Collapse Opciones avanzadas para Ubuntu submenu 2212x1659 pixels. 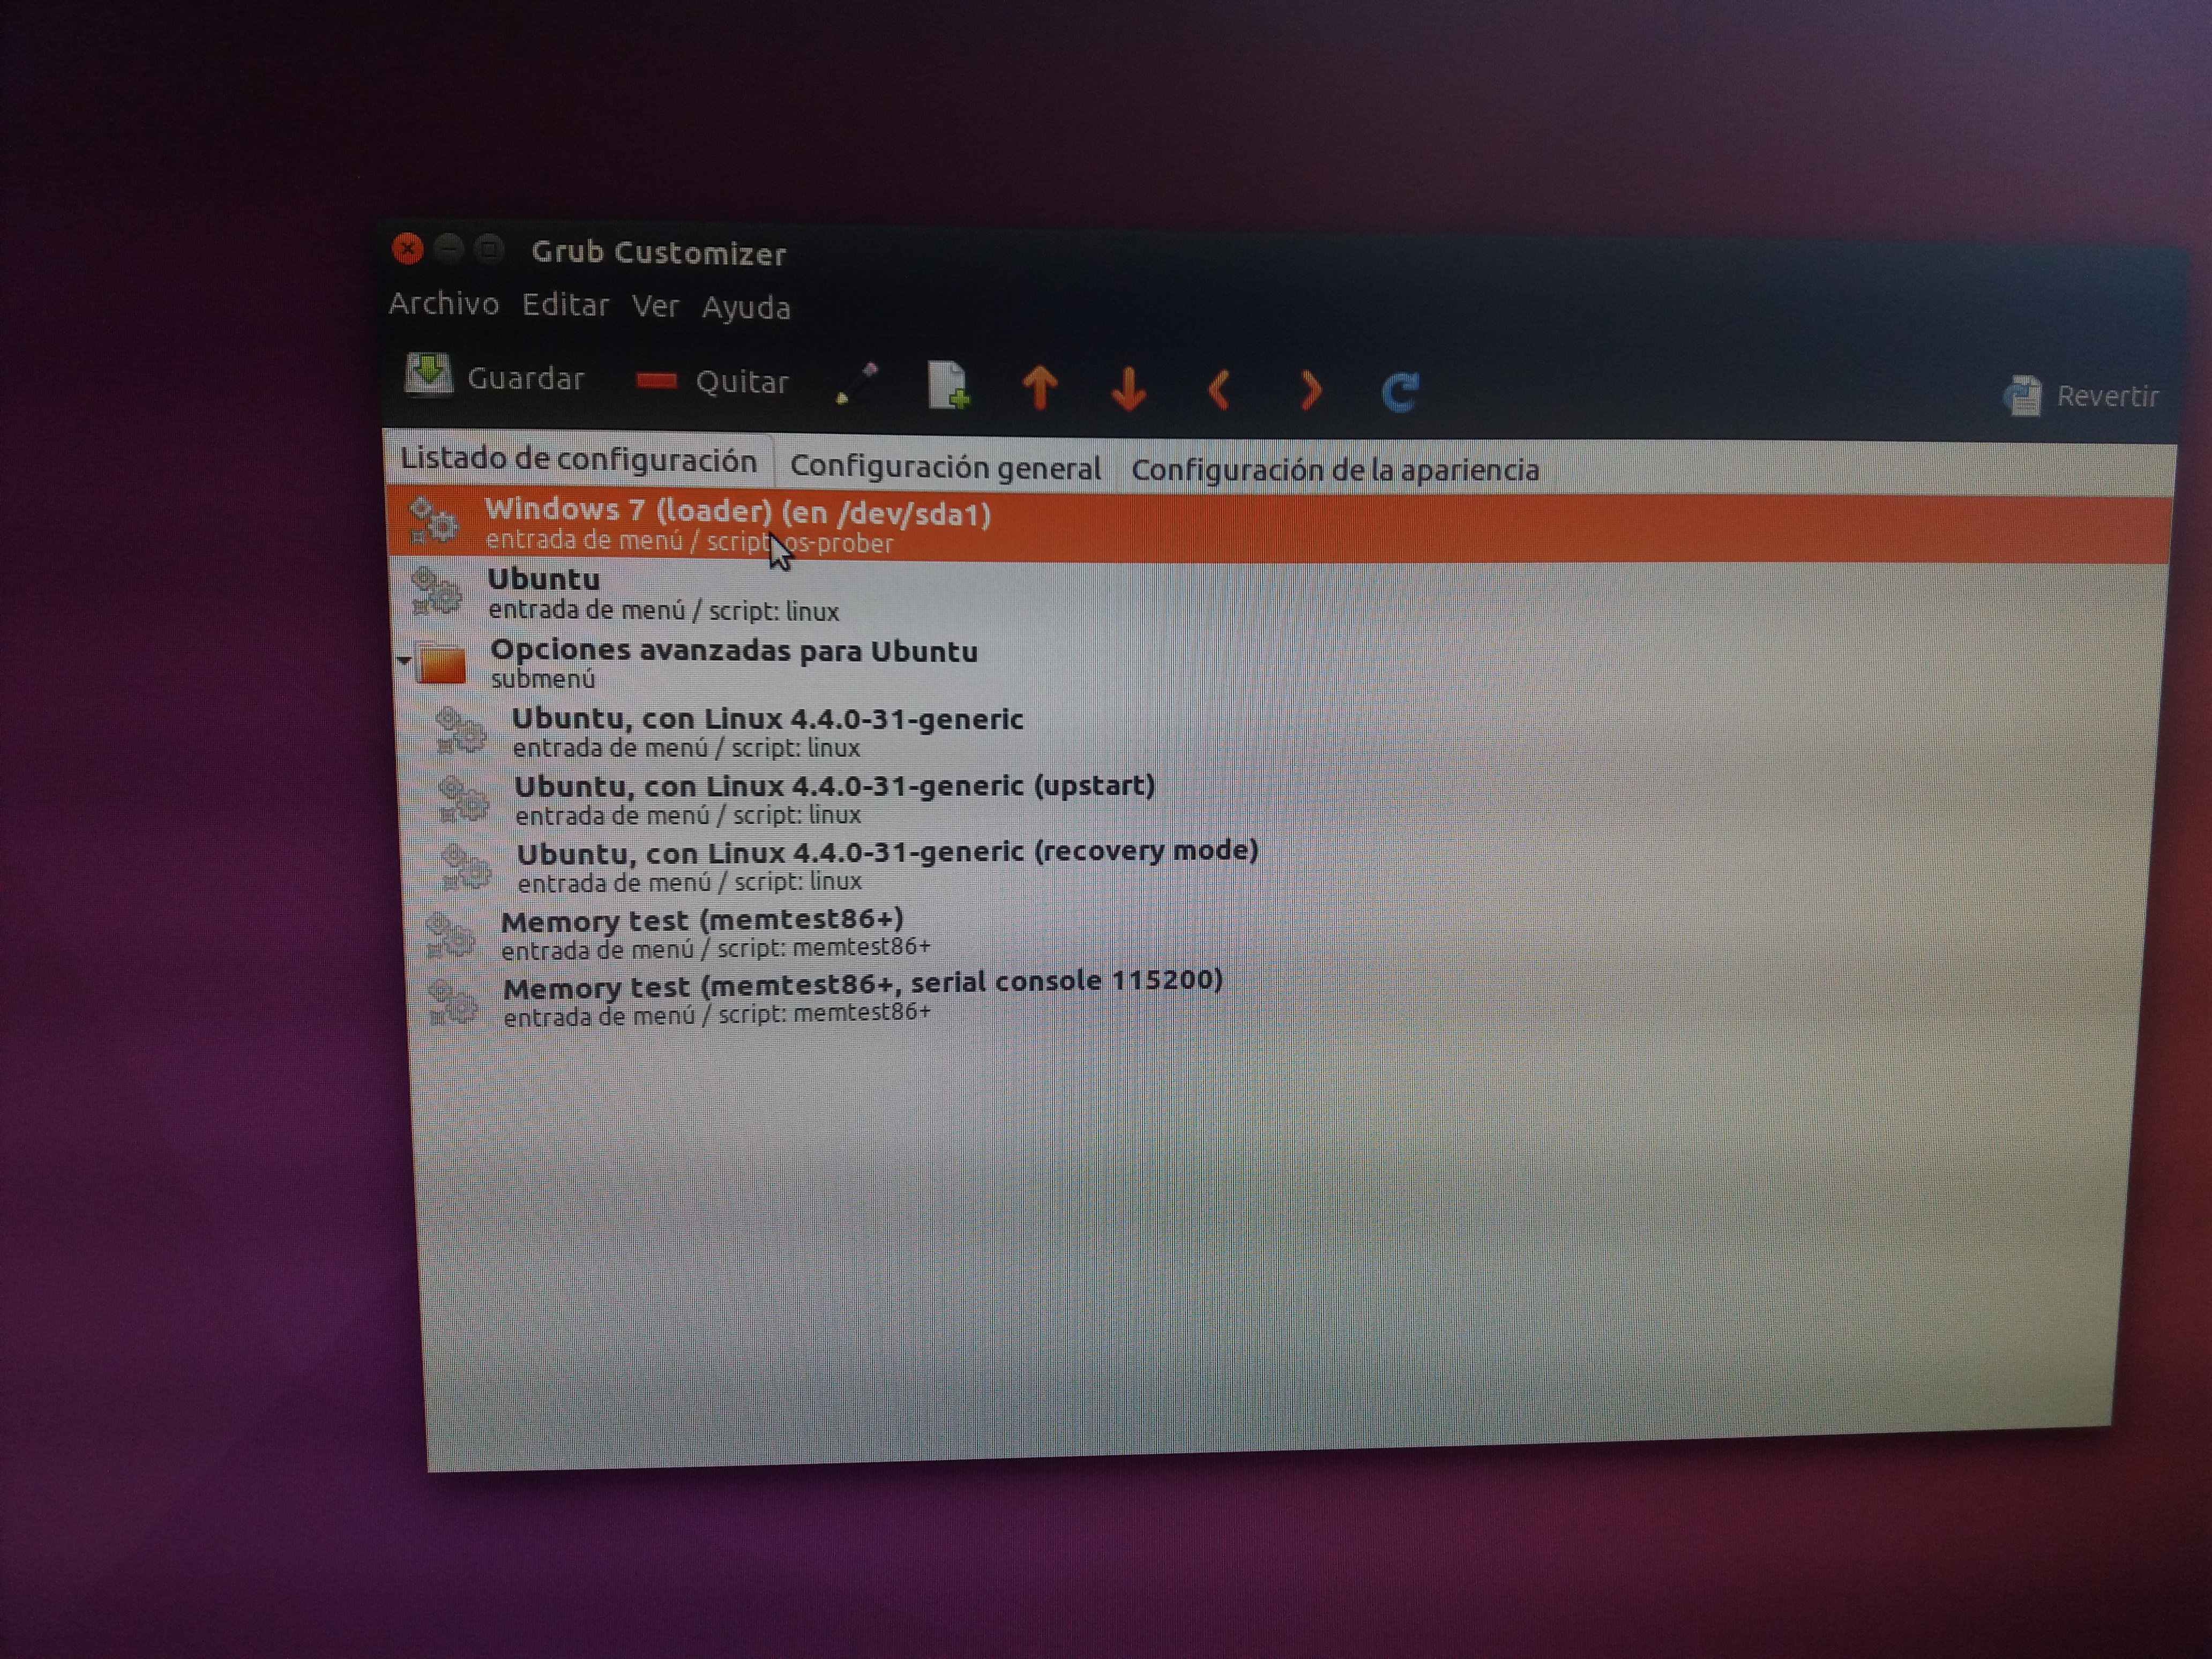tap(404, 660)
